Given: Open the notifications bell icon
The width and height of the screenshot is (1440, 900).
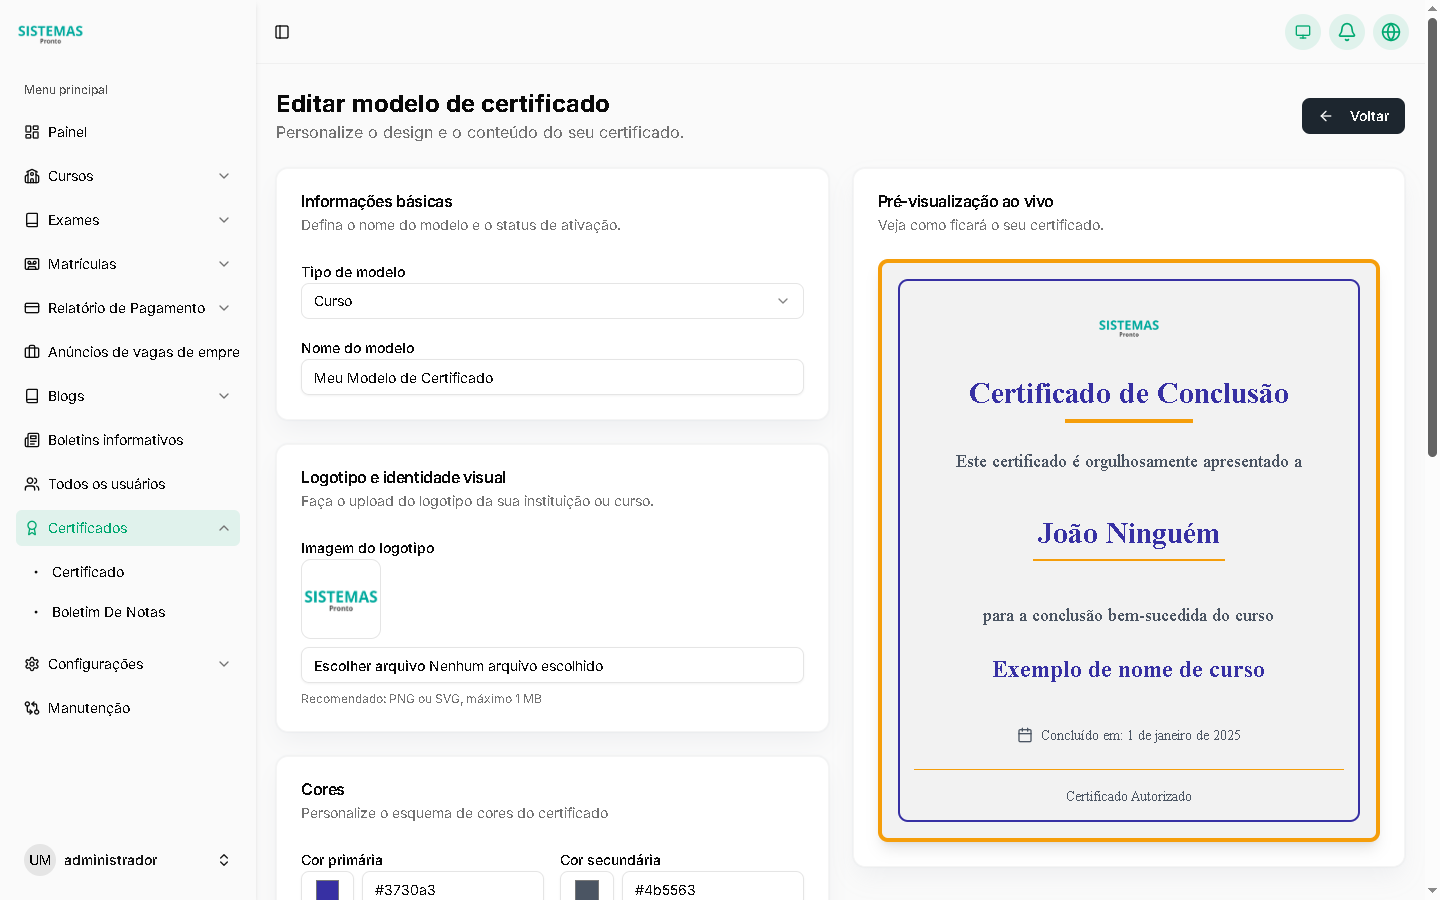Looking at the screenshot, I should click(1346, 32).
